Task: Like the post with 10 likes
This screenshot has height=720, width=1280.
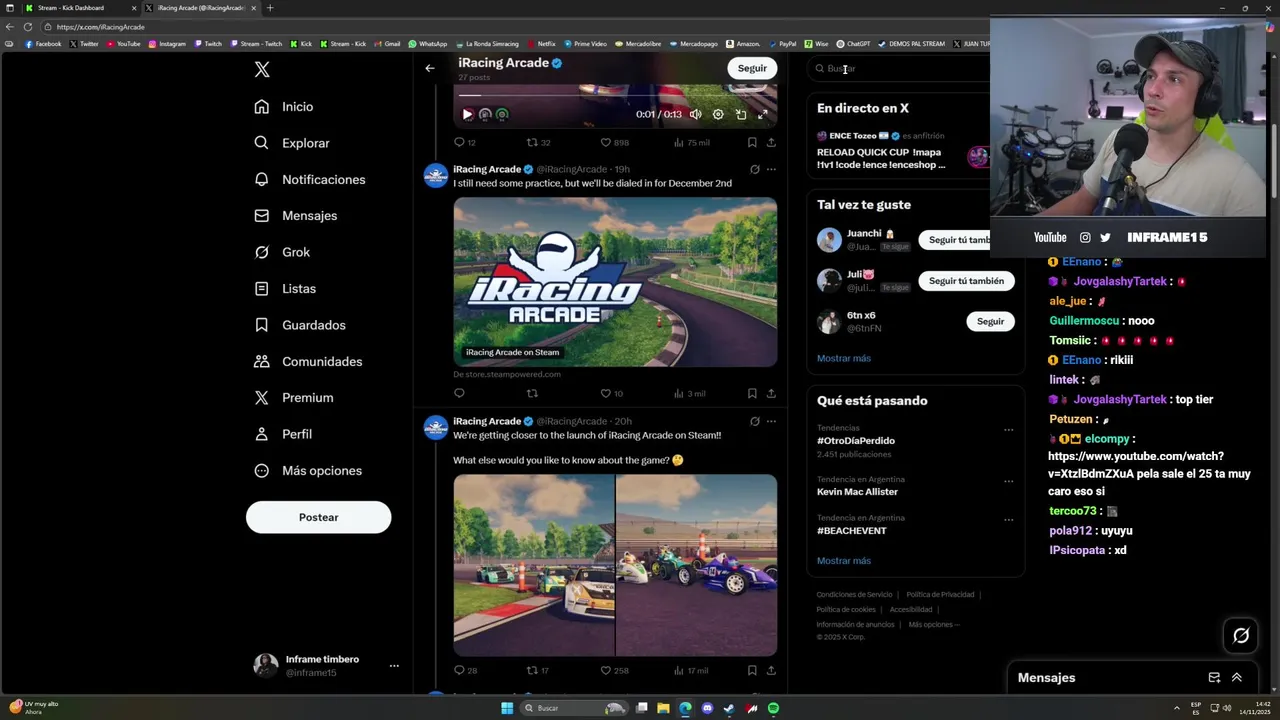Action: click(x=611, y=393)
